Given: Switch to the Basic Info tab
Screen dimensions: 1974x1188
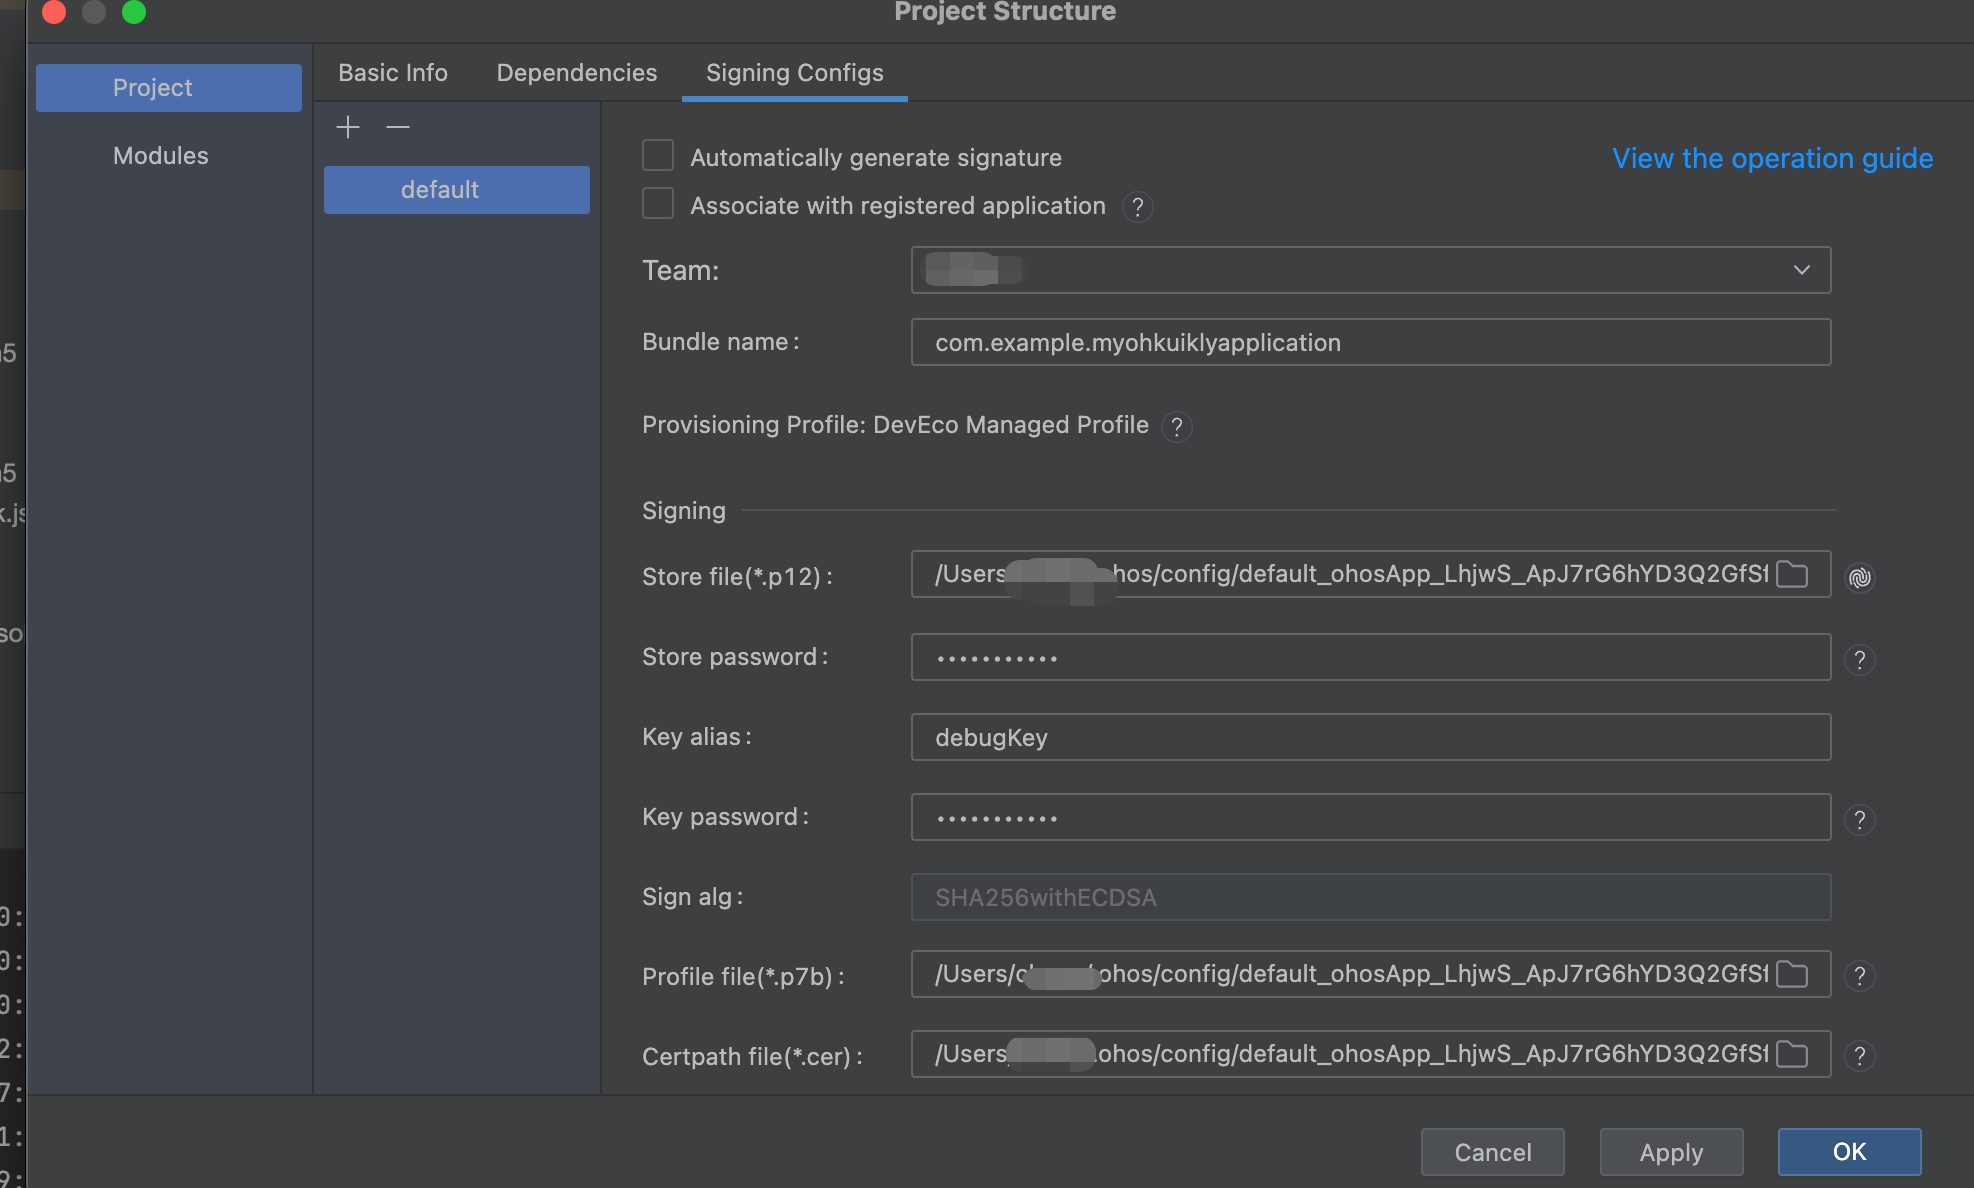Looking at the screenshot, I should click(393, 73).
